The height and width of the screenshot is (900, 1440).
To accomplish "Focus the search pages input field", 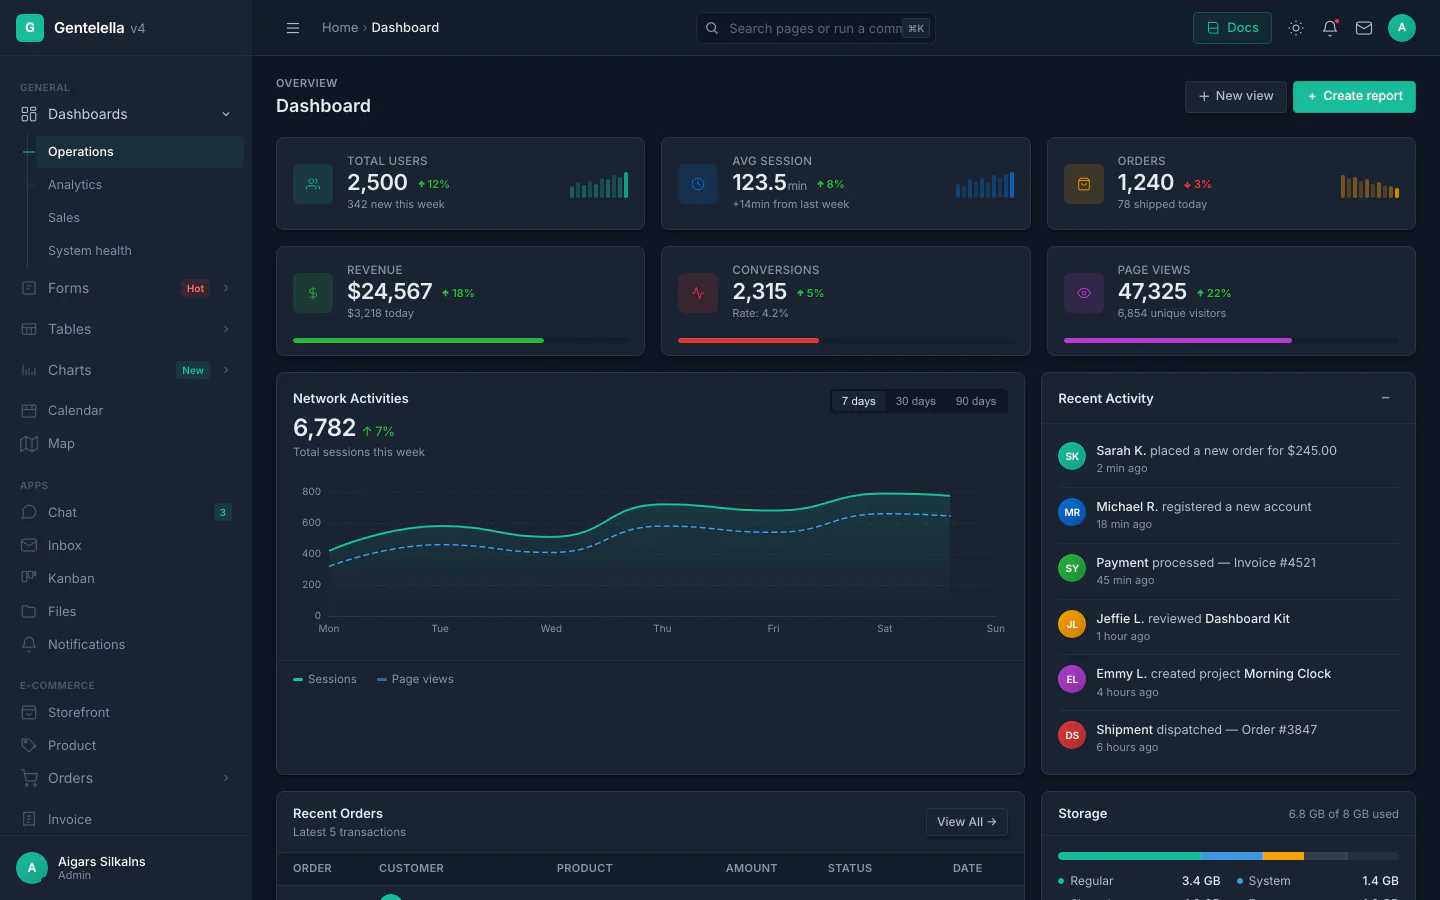I will pyautogui.click(x=816, y=28).
